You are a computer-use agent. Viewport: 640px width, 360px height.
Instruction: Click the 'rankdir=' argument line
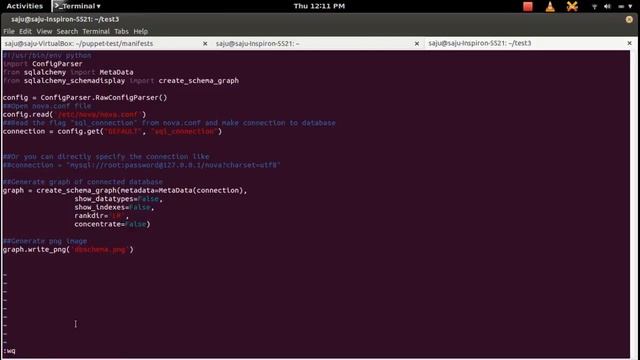(x=102, y=216)
